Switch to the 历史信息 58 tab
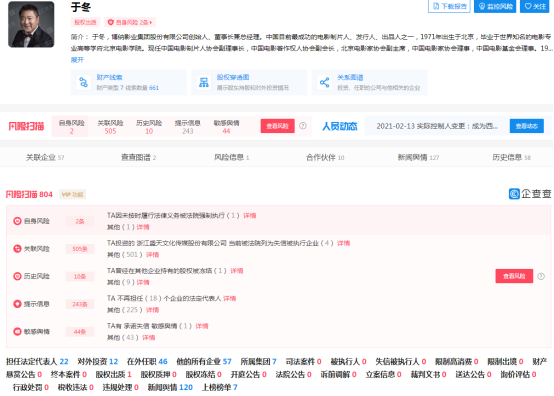Viewport: 554px width, 396px height. click(x=512, y=158)
